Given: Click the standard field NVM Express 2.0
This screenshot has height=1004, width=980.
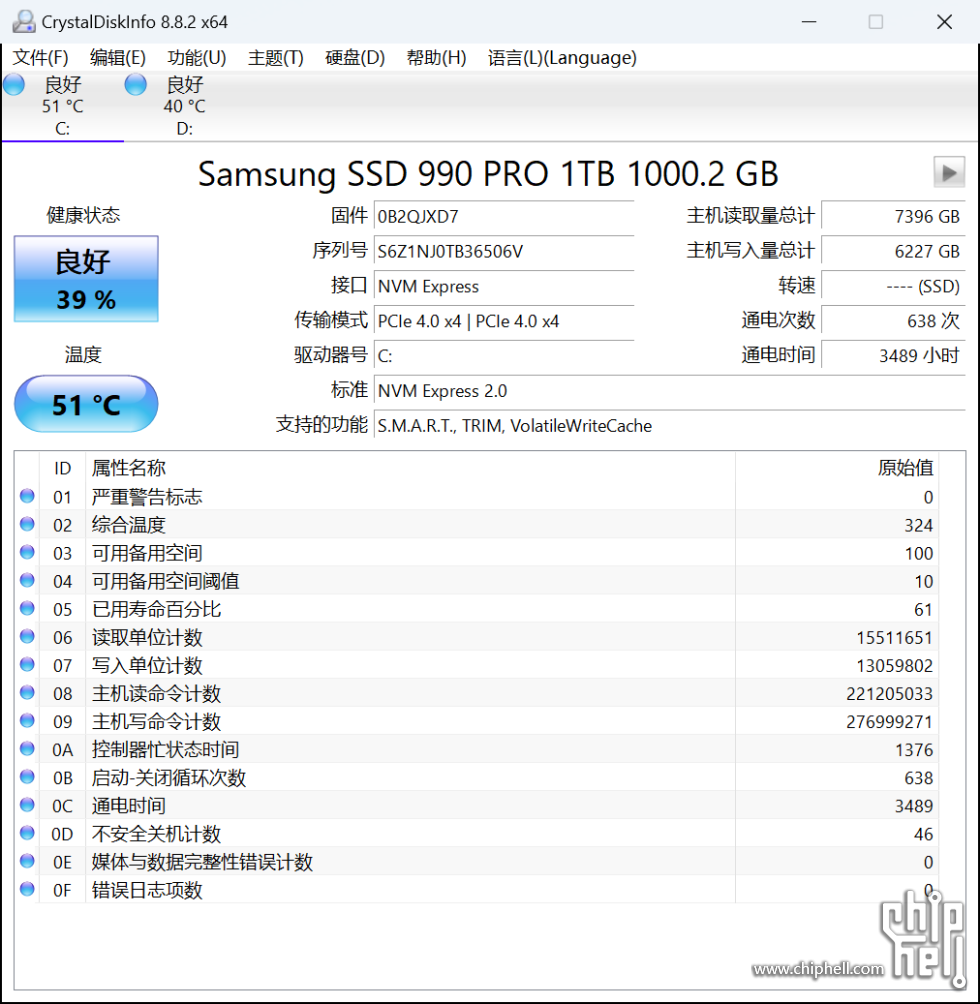Looking at the screenshot, I should tap(669, 391).
